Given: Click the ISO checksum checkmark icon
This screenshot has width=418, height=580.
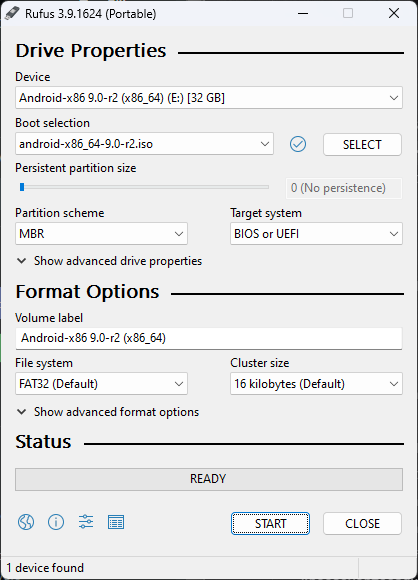Looking at the screenshot, I should (298, 144).
